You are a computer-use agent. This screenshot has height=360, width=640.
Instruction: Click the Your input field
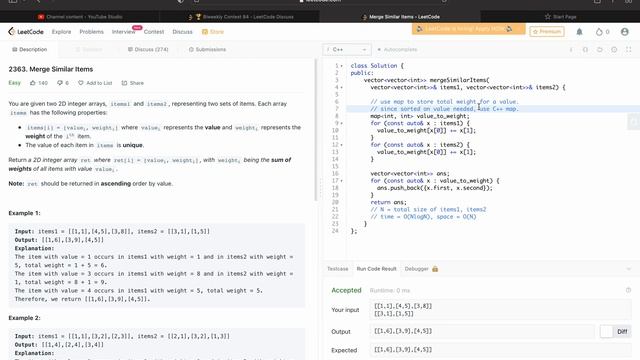point(500,310)
